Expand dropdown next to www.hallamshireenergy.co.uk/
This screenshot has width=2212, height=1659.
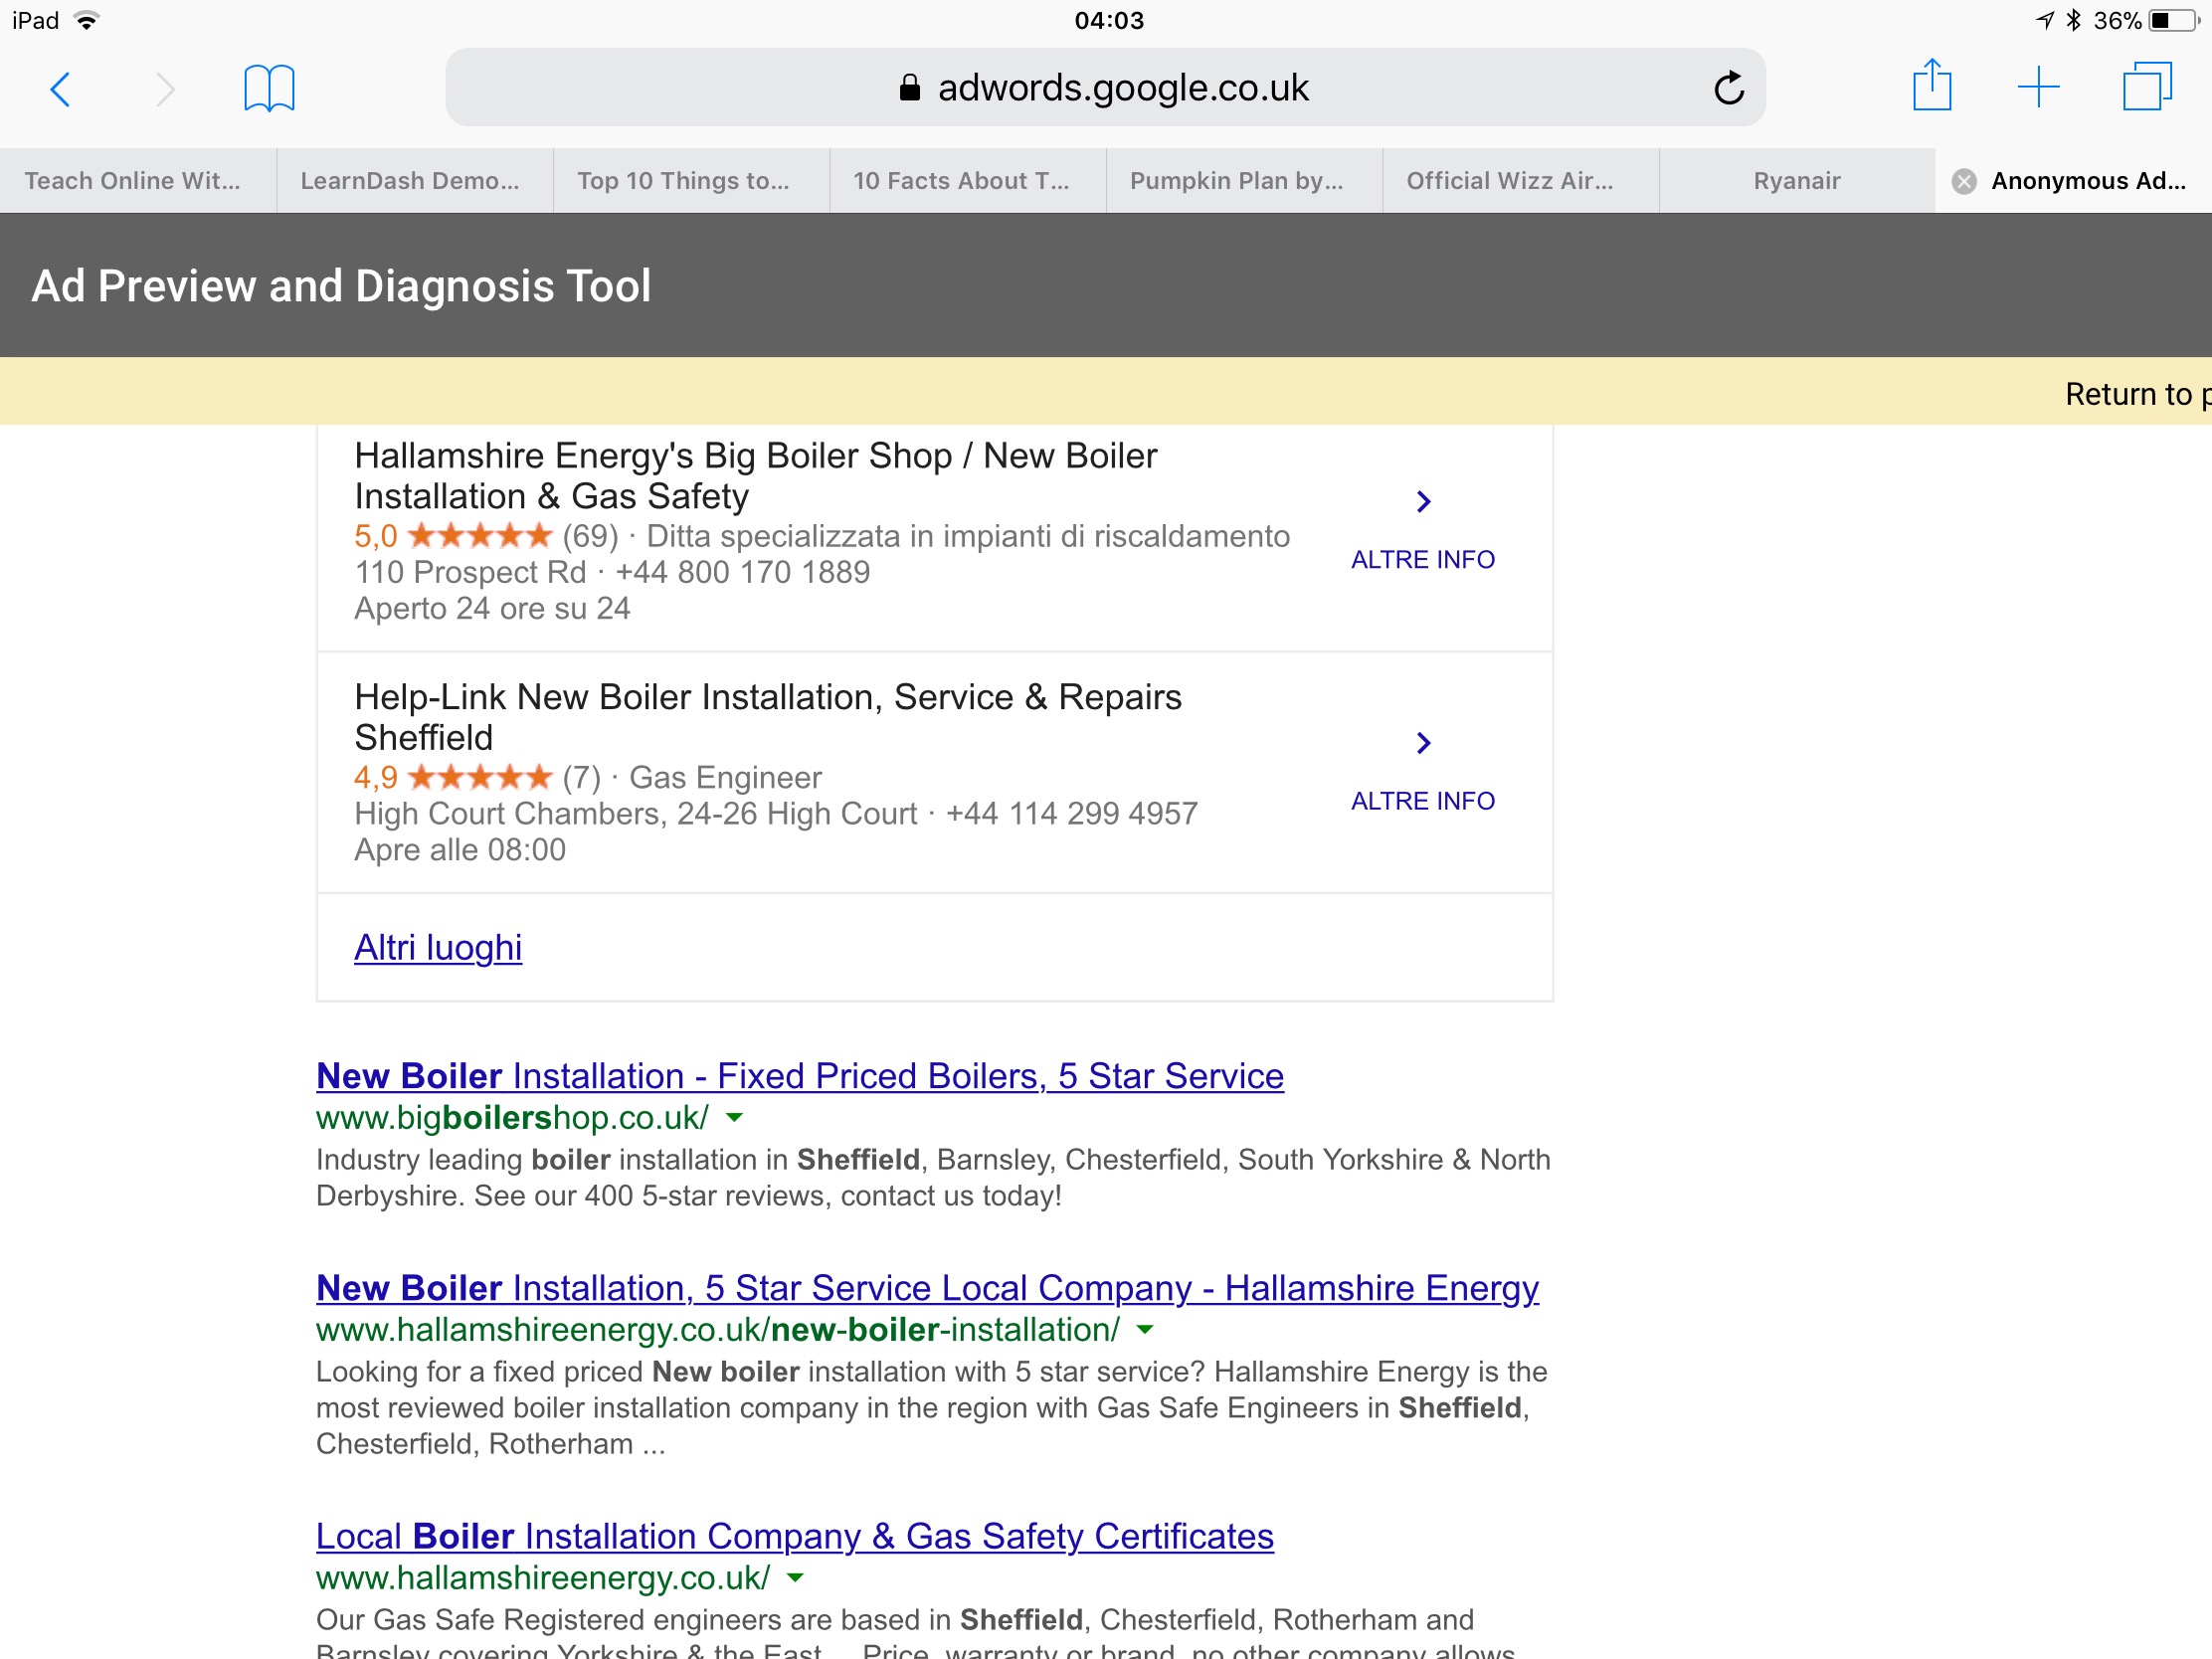[796, 1578]
